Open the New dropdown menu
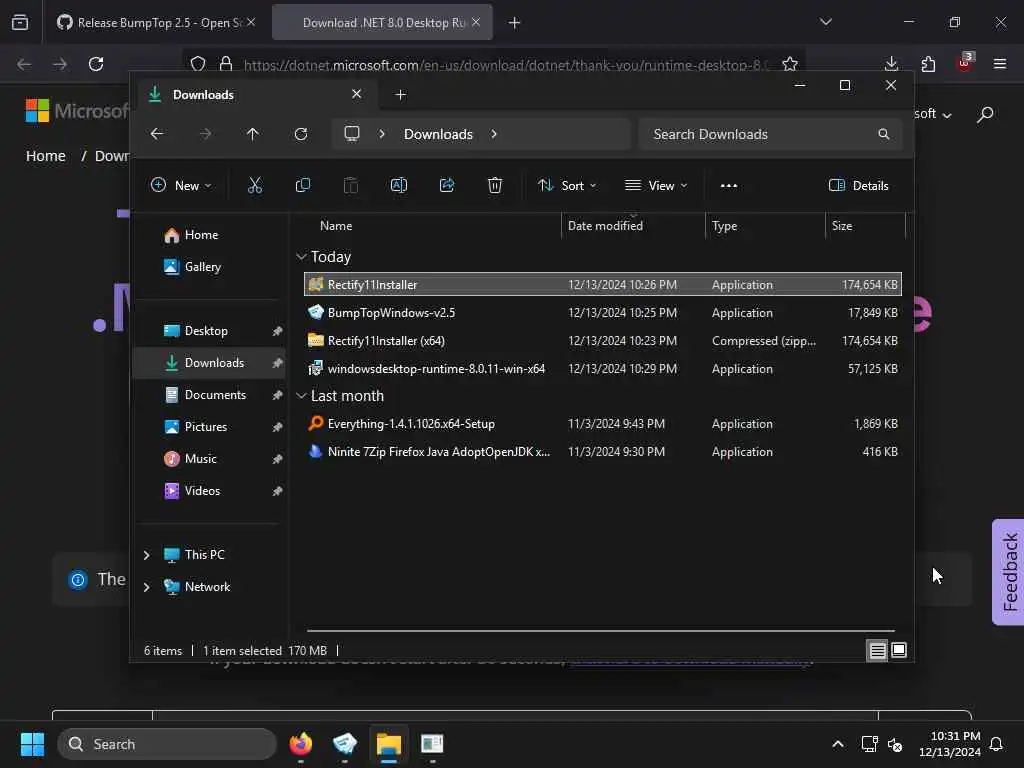Image resolution: width=1024 pixels, height=768 pixels. (x=181, y=185)
